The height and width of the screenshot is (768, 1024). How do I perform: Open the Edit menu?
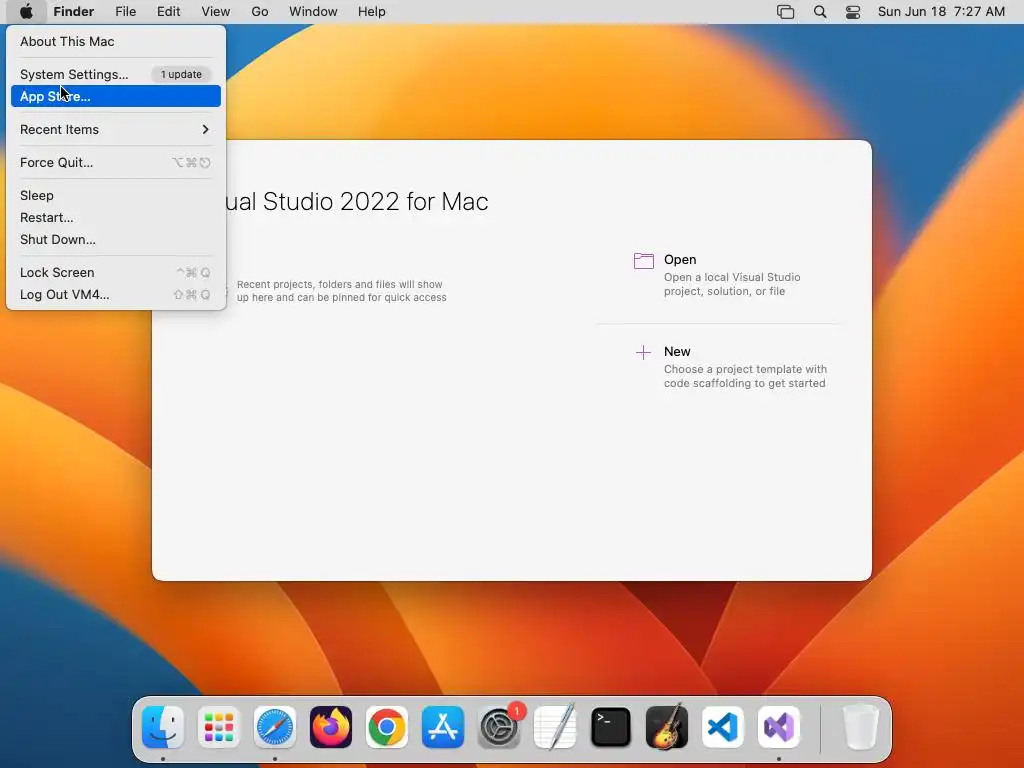point(168,12)
